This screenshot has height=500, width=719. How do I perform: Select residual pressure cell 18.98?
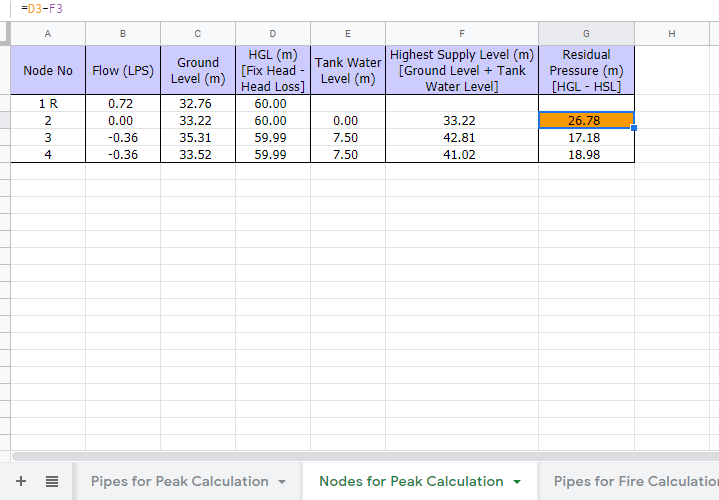coord(586,155)
